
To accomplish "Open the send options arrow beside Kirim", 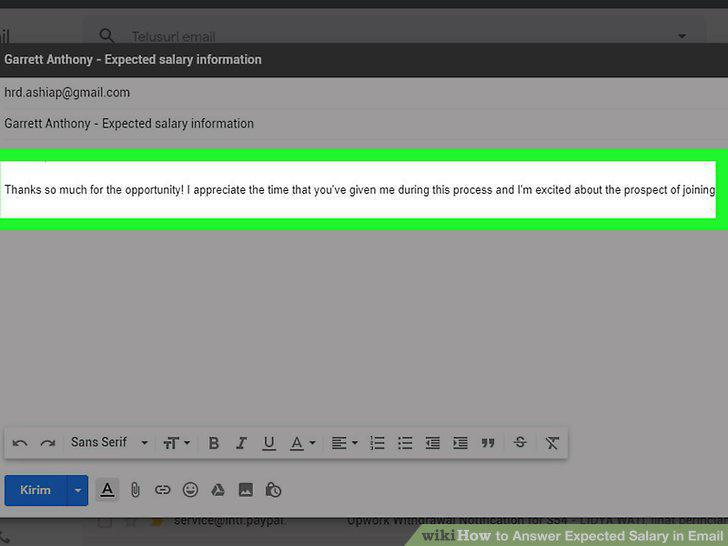I will tap(78, 490).
